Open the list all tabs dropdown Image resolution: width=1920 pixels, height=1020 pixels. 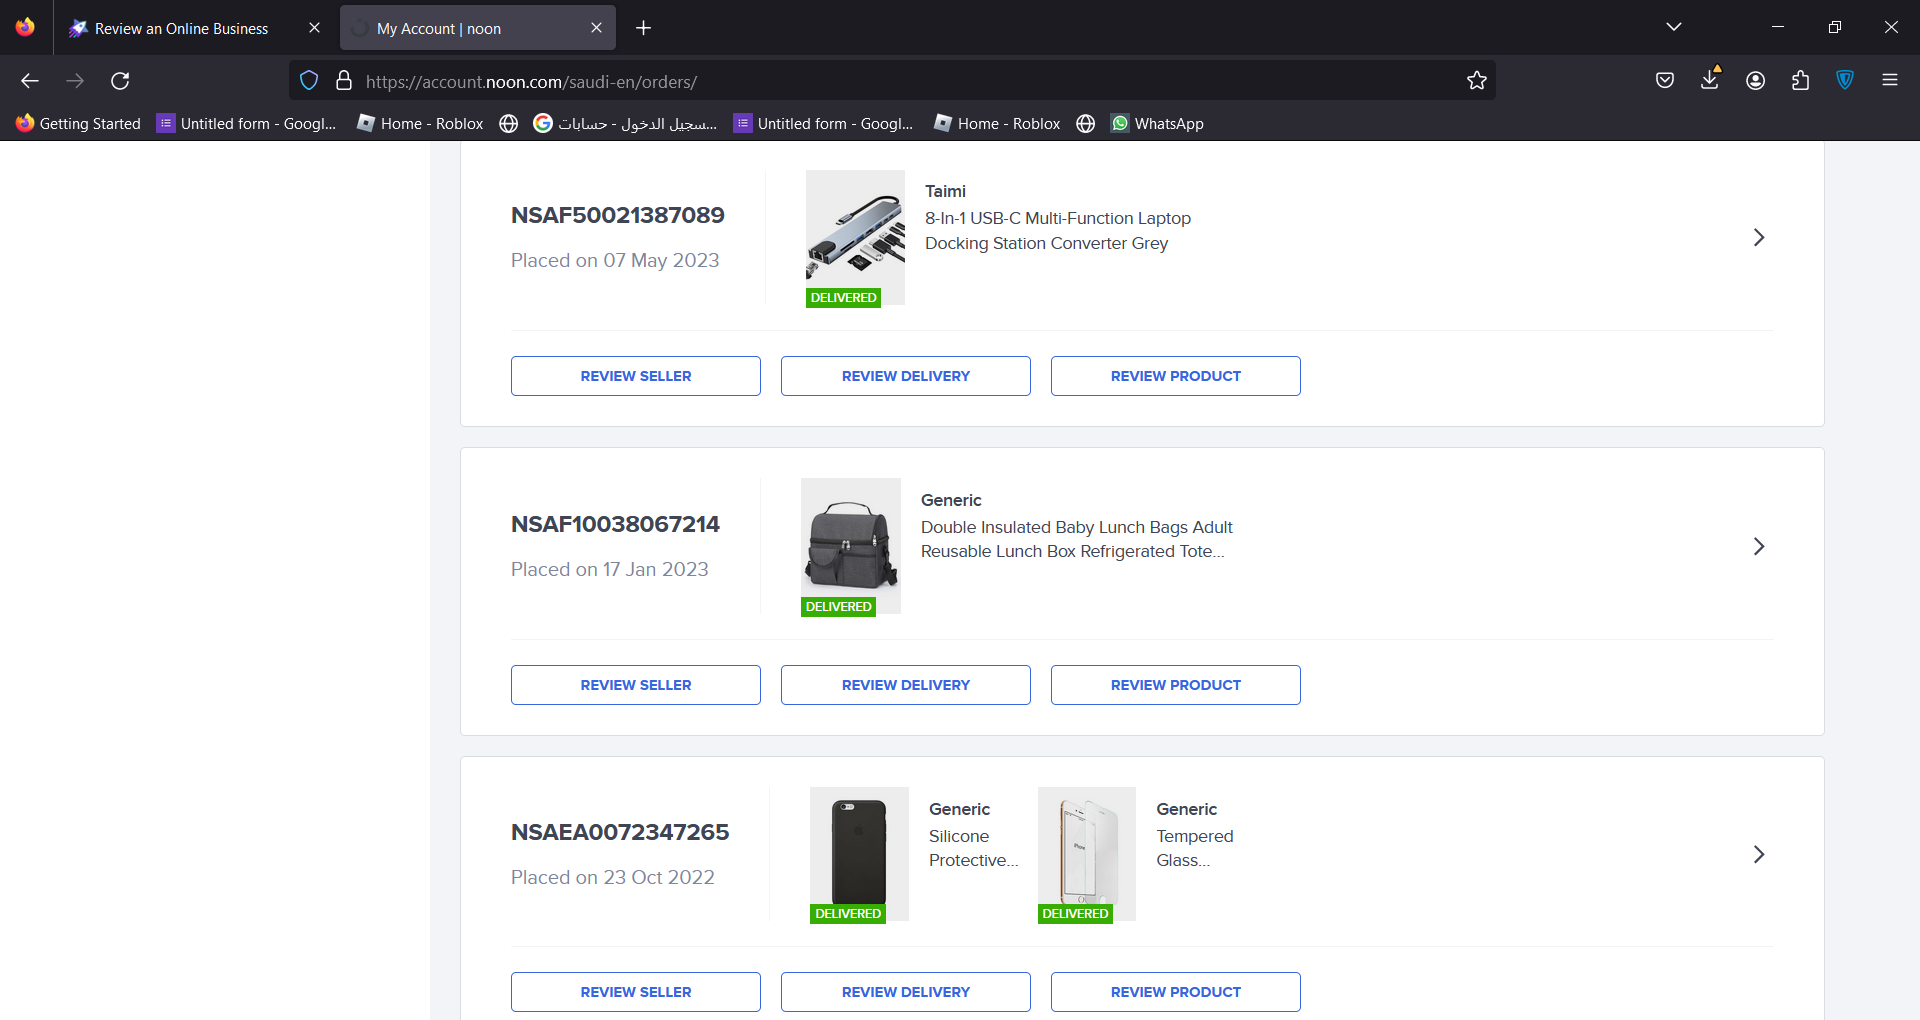tap(1673, 27)
